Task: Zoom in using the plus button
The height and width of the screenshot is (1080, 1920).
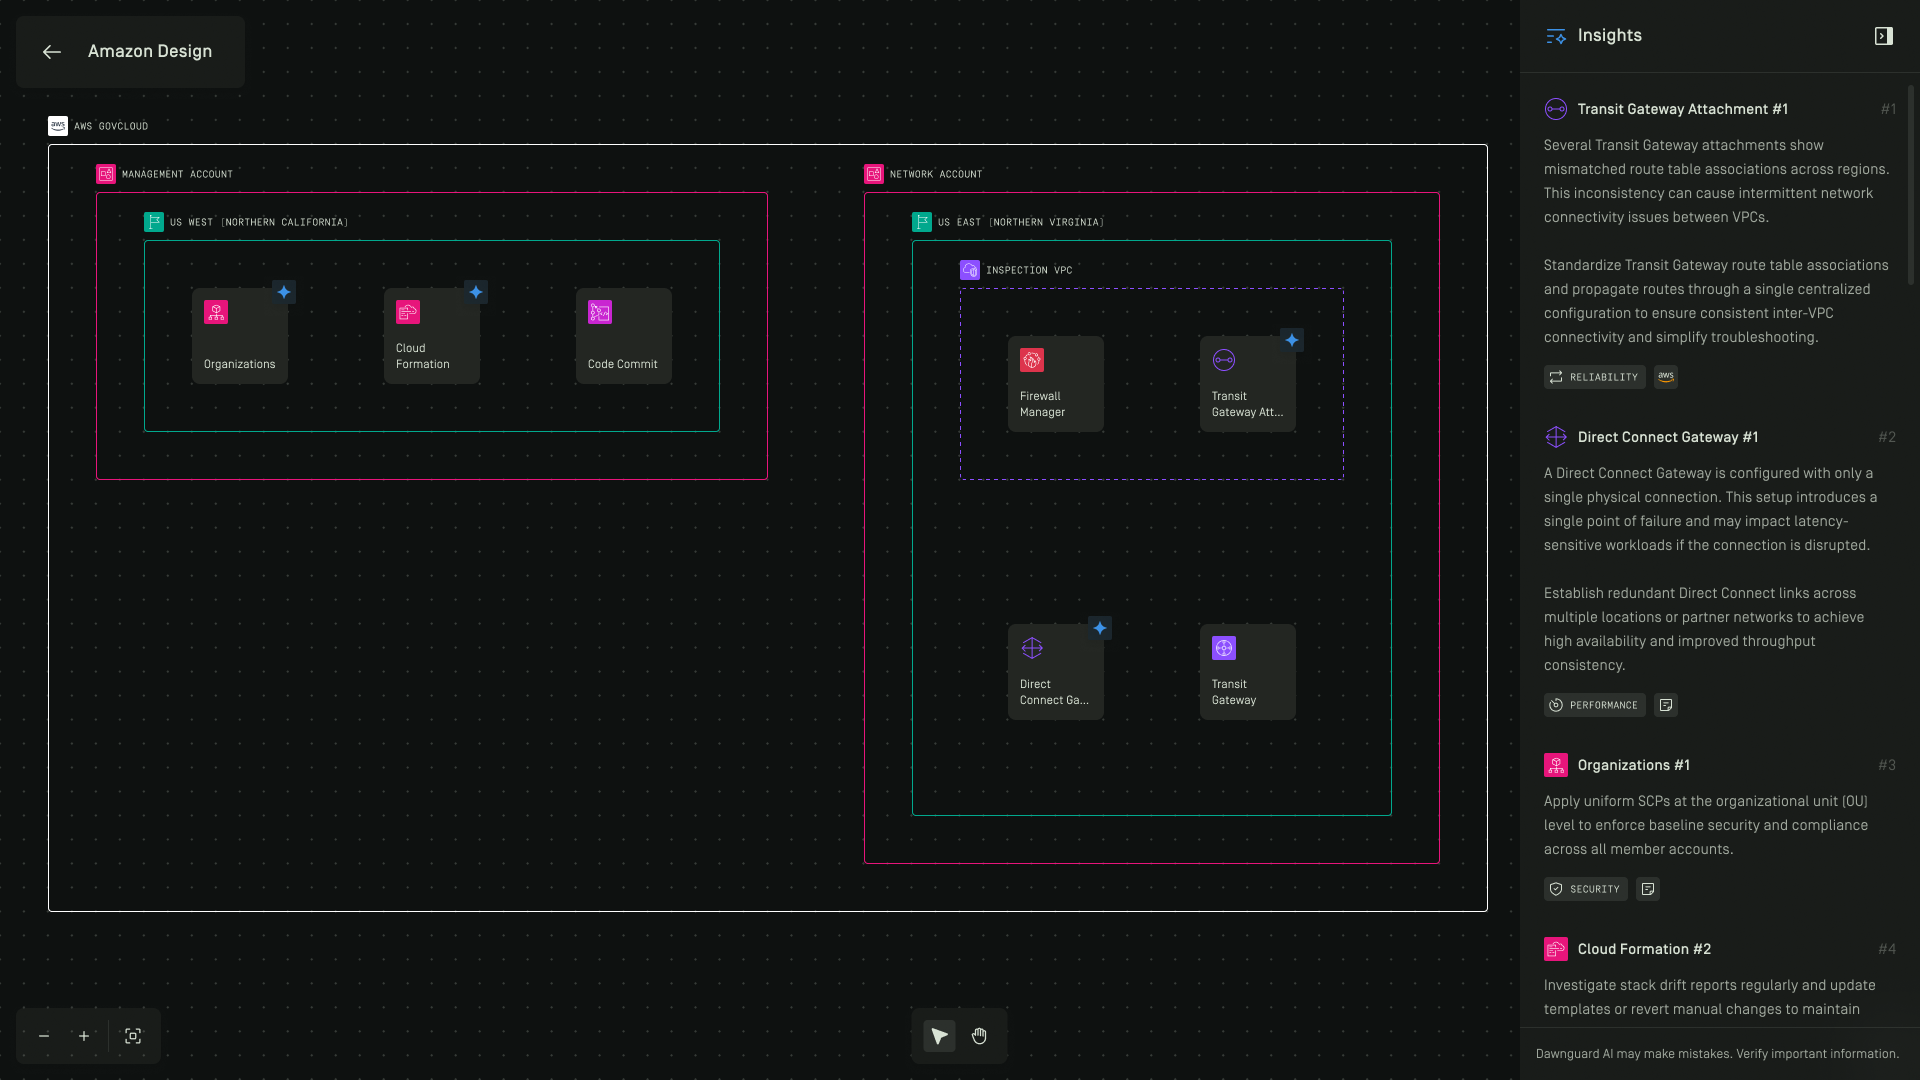Action: (x=84, y=1036)
